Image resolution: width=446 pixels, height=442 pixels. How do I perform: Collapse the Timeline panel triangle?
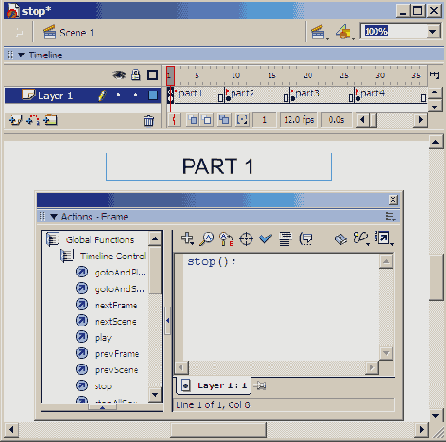click(x=21, y=55)
